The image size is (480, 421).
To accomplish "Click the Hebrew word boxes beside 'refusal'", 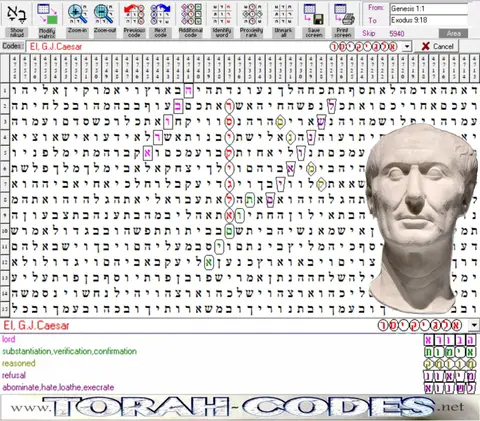I will click(x=449, y=376).
